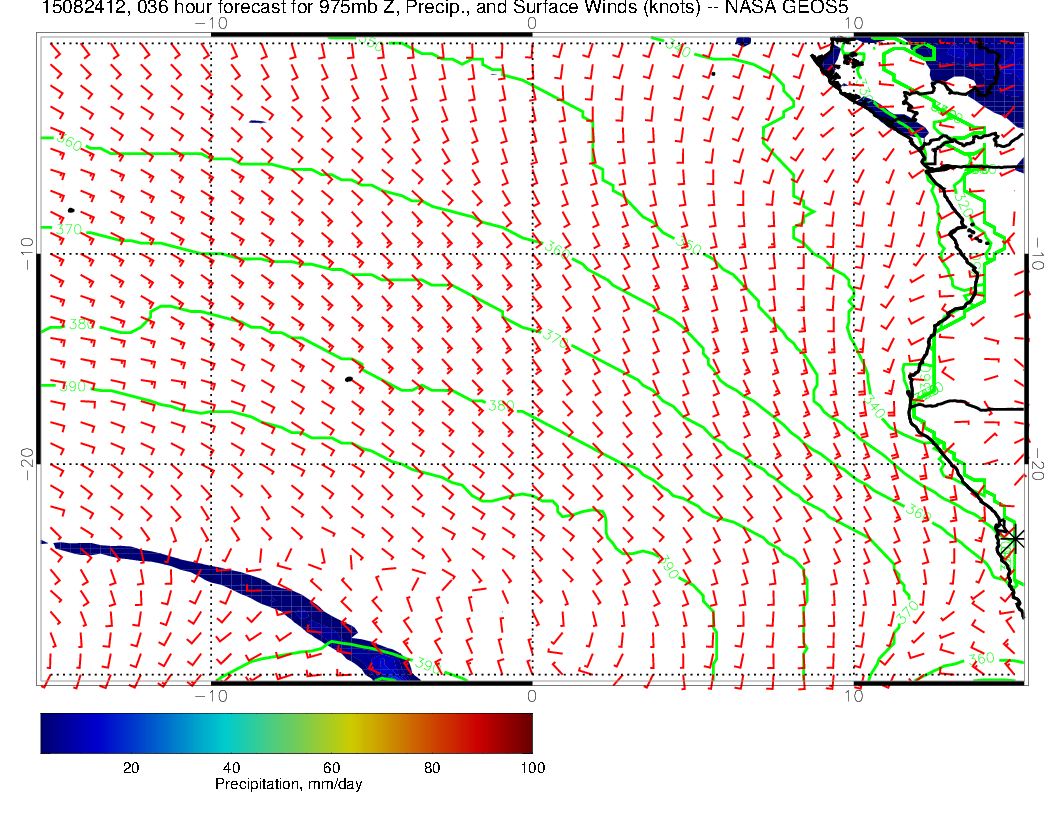Select the '10' longitude label on bottom axis
The image size is (1056, 816).
point(853,695)
